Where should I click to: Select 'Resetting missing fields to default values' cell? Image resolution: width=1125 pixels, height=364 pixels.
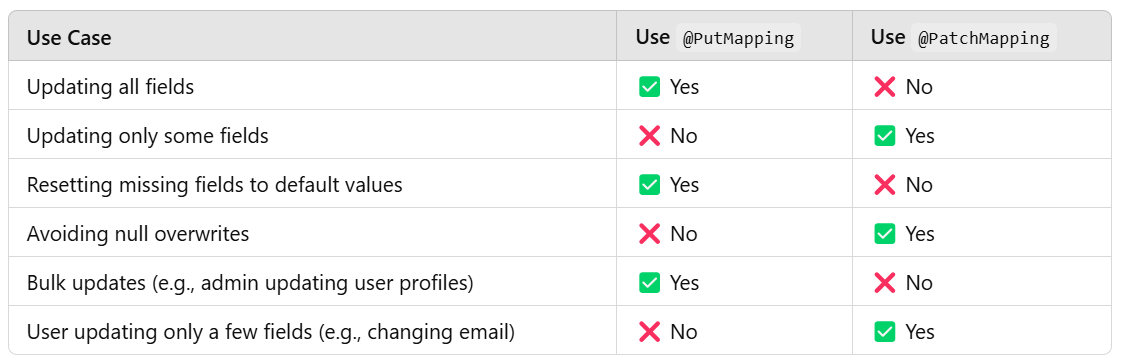pos(215,185)
